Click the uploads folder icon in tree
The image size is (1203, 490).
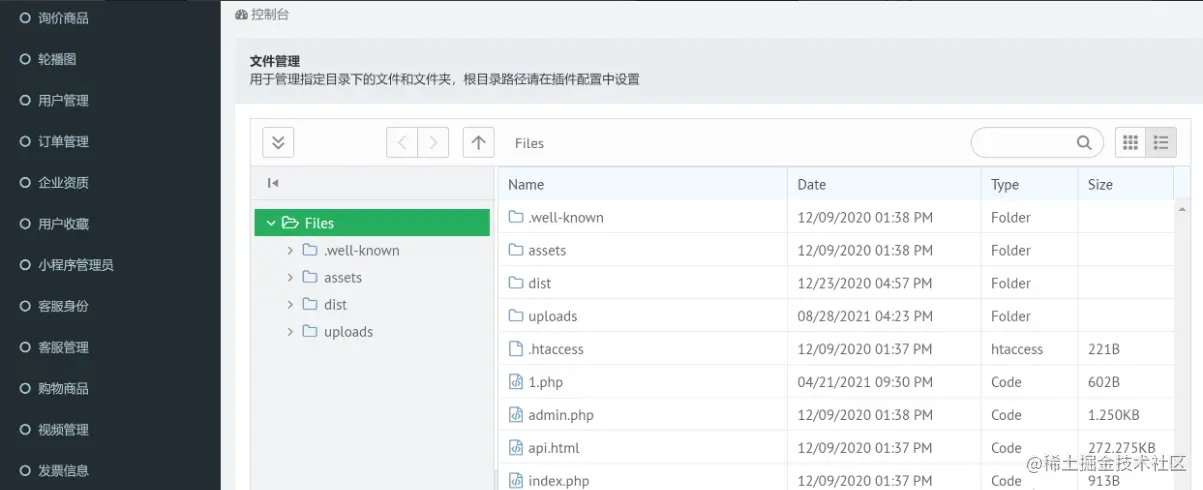tap(310, 331)
